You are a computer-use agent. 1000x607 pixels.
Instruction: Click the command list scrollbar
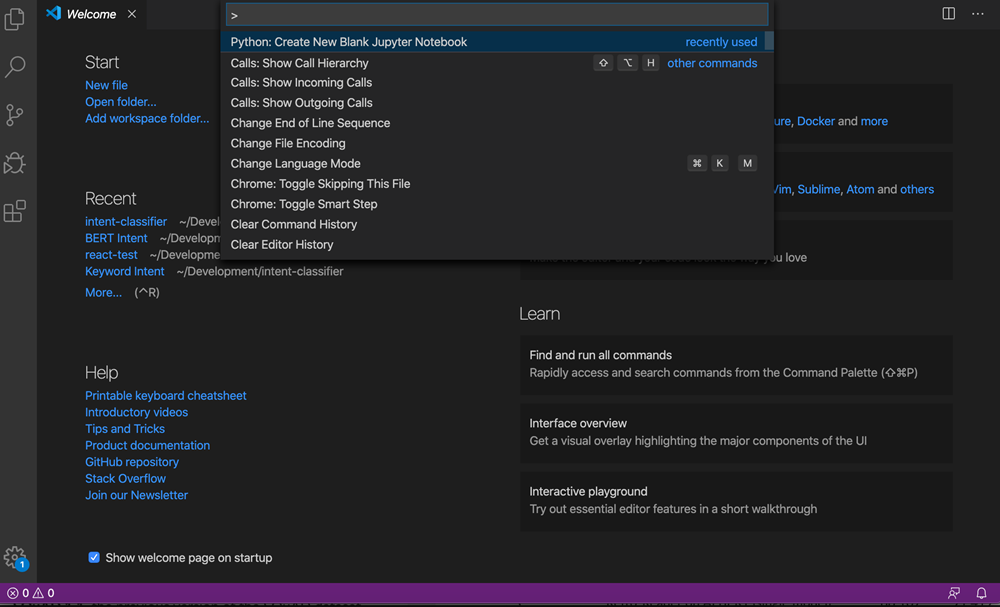point(769,41)
